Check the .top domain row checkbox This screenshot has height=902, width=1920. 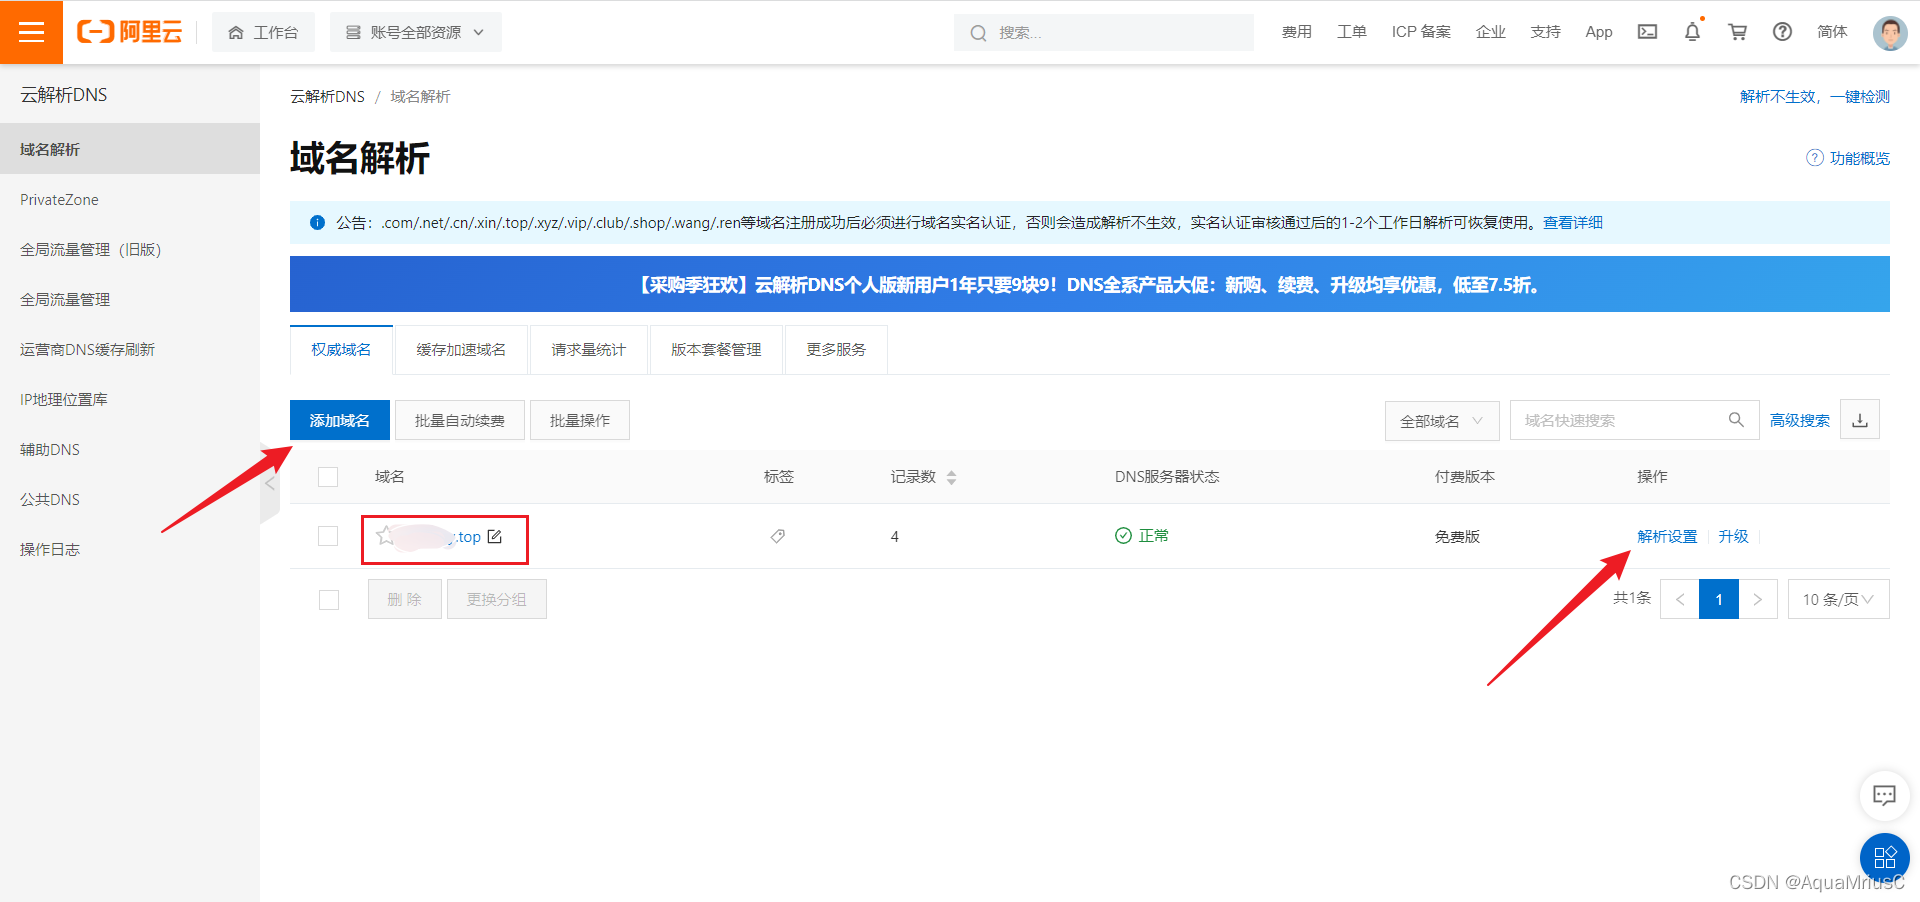pos(328,536)
